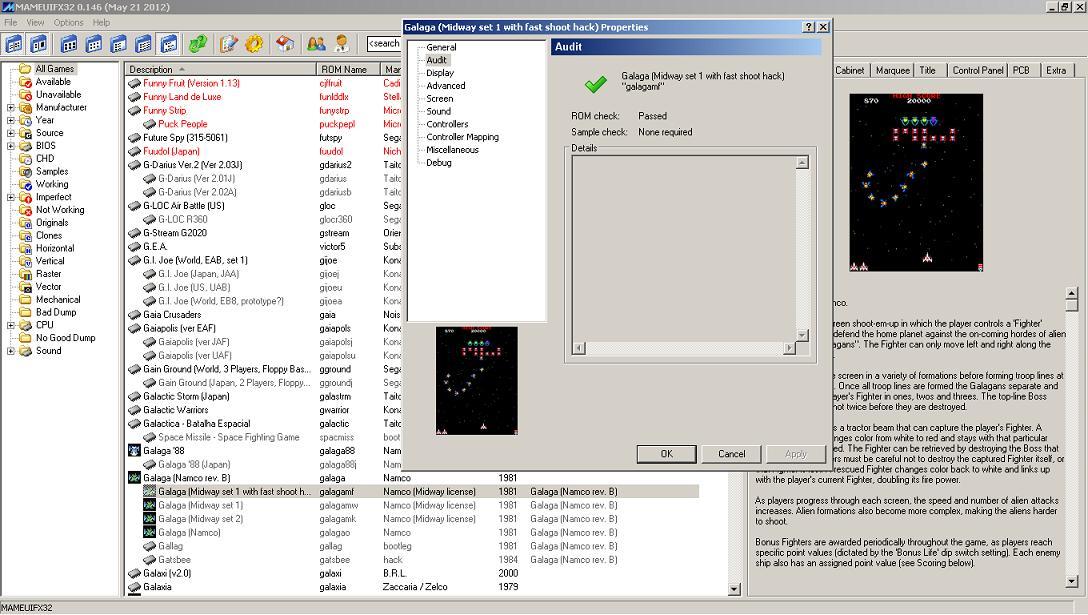The width and height of the screenshot is (1088, 615).
Task: Click the two-people icon in toolbar
Action: pyautogui.click(x=316, y=44)
